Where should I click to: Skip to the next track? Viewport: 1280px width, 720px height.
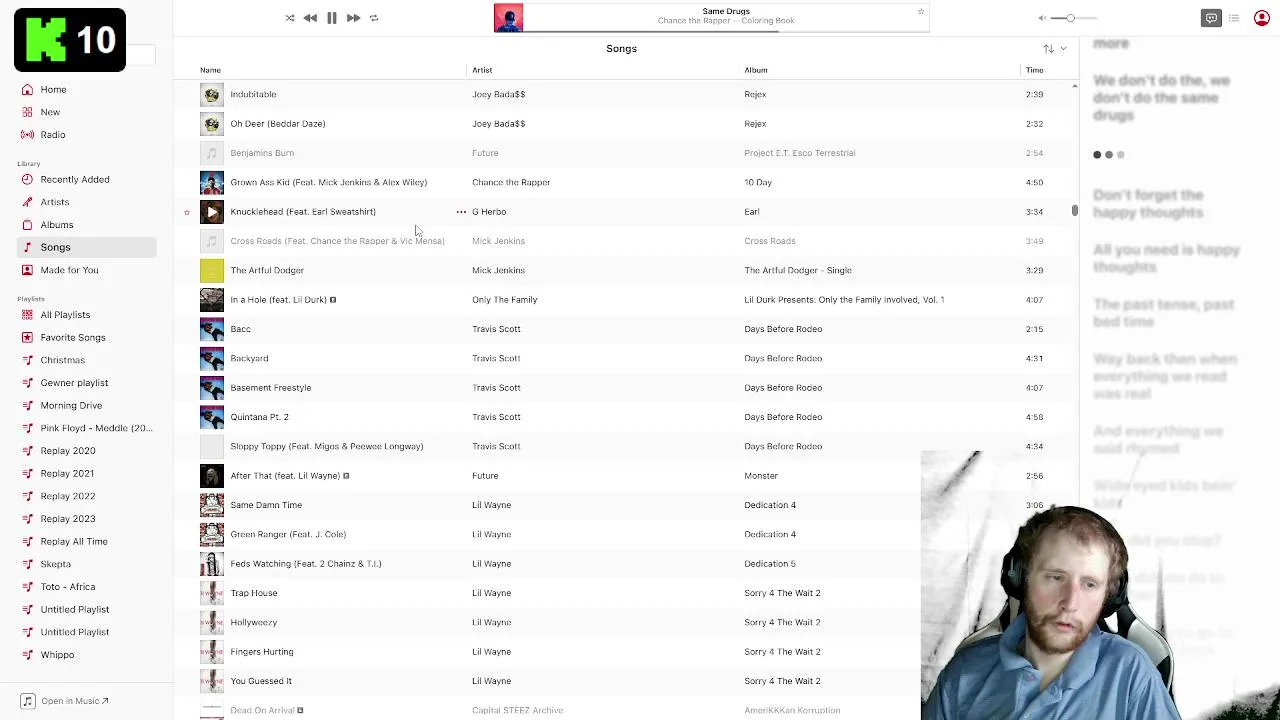[x=353, y=18]
